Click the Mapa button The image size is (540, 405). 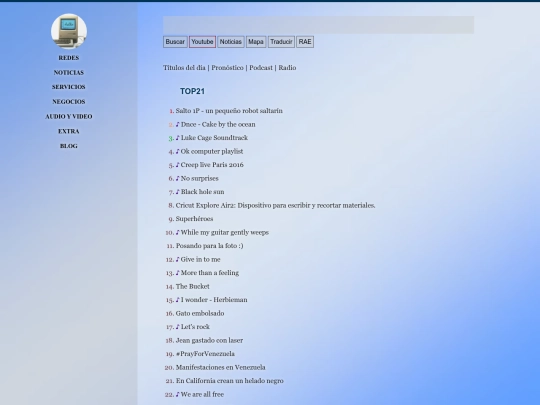[x=256, y=42]
